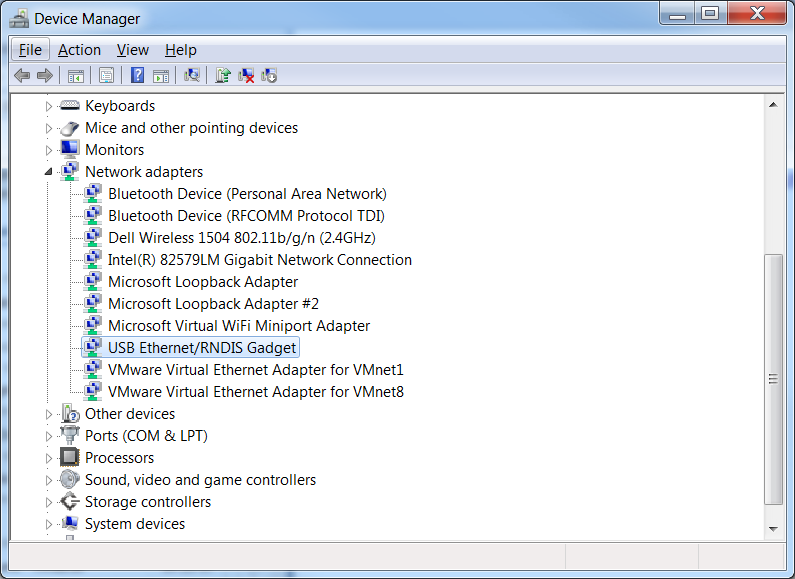
Task: Select Dell Wireless 1504 802.11b/g/n adapter
Action: click(x=241, y=238)
